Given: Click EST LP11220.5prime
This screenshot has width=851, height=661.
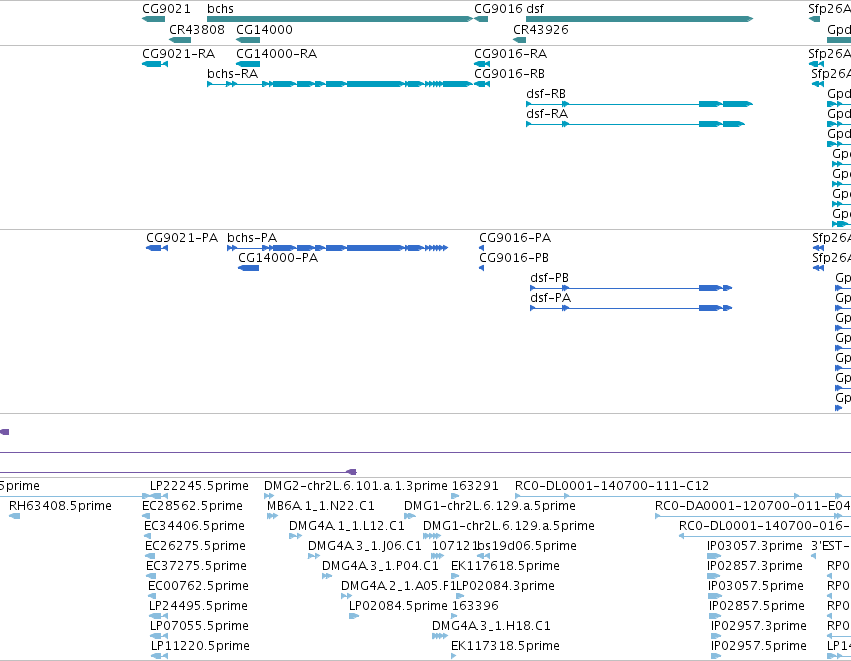Looking at the screenshot, I should [x=160, y=656].
